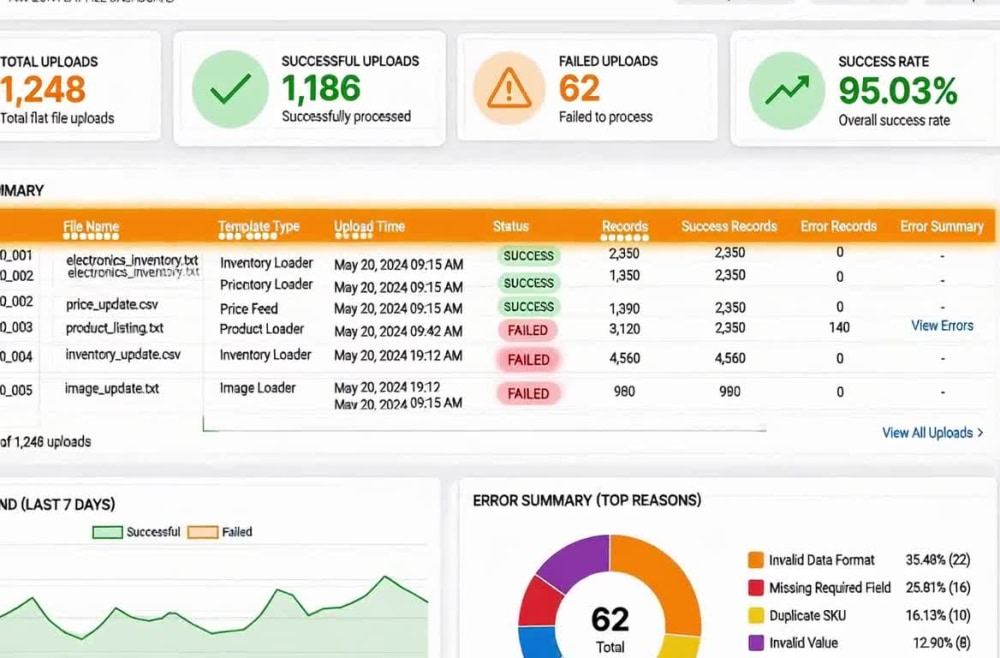Click the 95.03% success rate figure

[x=898, y=91]
